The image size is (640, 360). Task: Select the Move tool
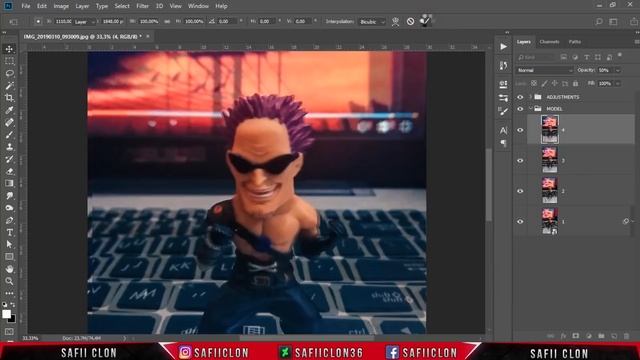[9, 49]
